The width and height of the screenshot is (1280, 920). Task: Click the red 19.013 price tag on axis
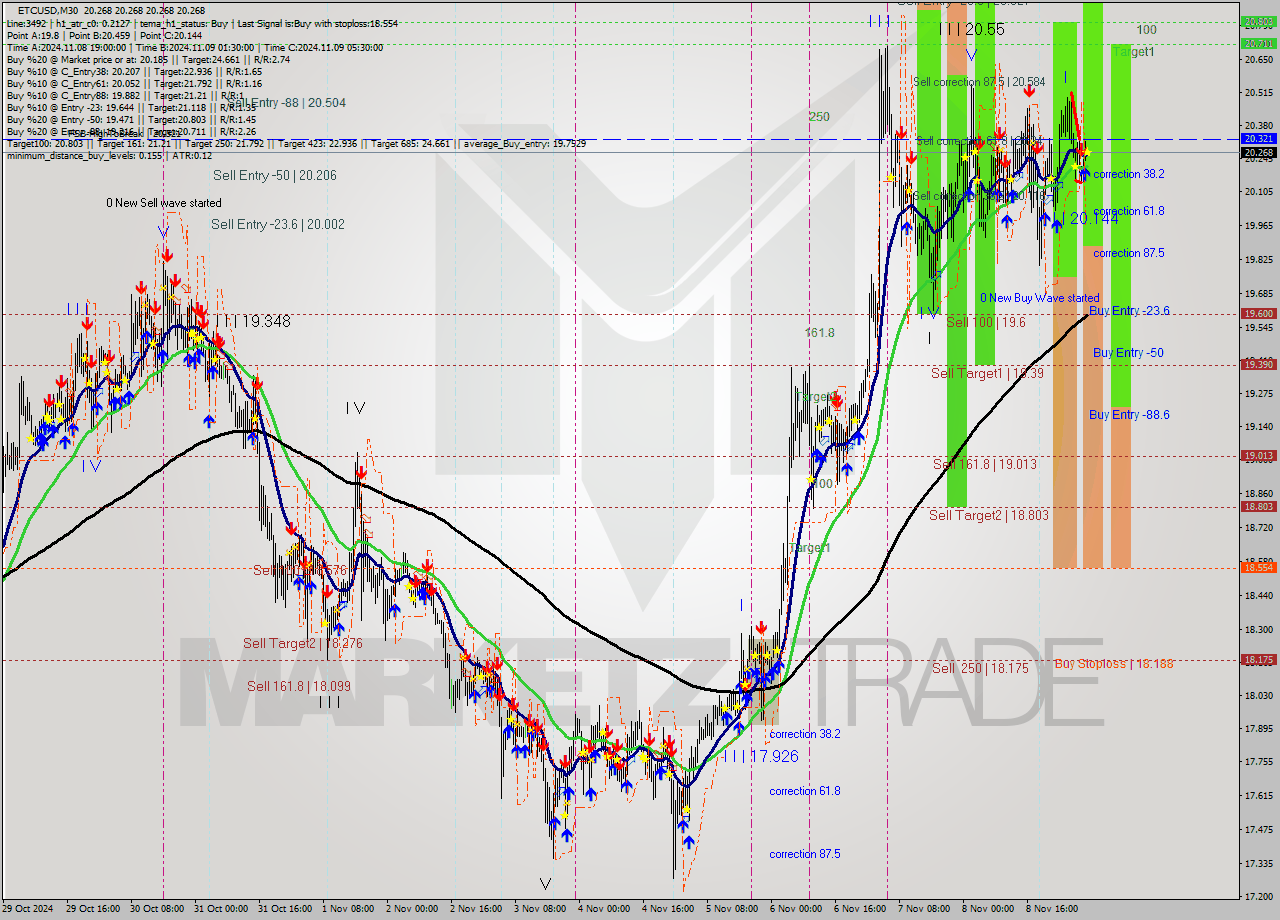[1258, 456]
